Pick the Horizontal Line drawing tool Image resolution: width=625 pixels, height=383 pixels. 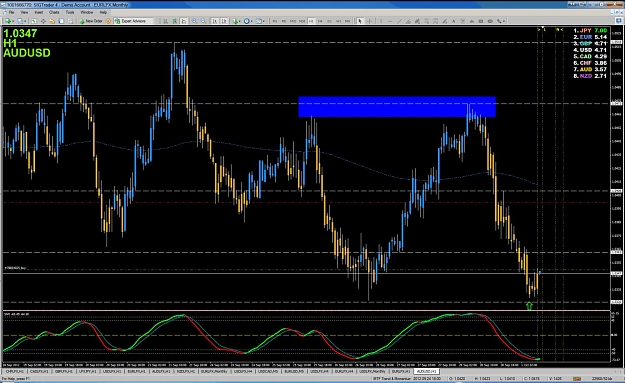[x=390, y=21]
